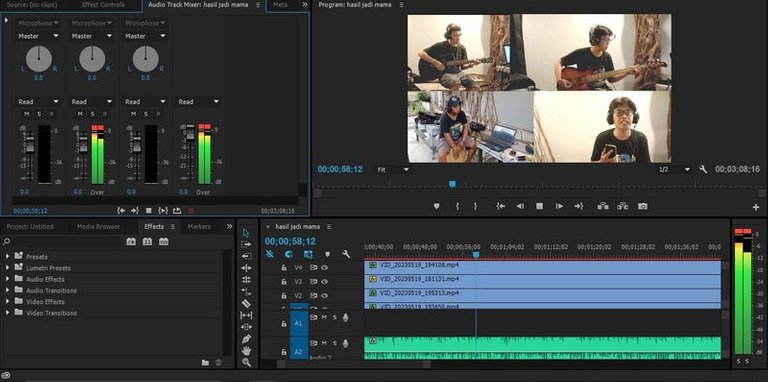Toggle V4 track output eye

tap(324, 267)
